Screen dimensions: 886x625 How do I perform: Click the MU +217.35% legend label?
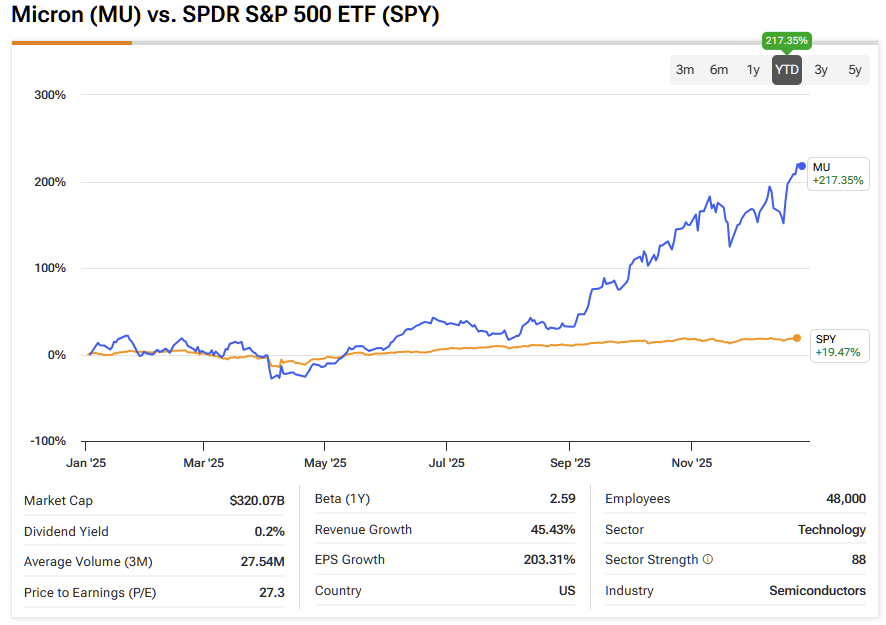(838, 174)
